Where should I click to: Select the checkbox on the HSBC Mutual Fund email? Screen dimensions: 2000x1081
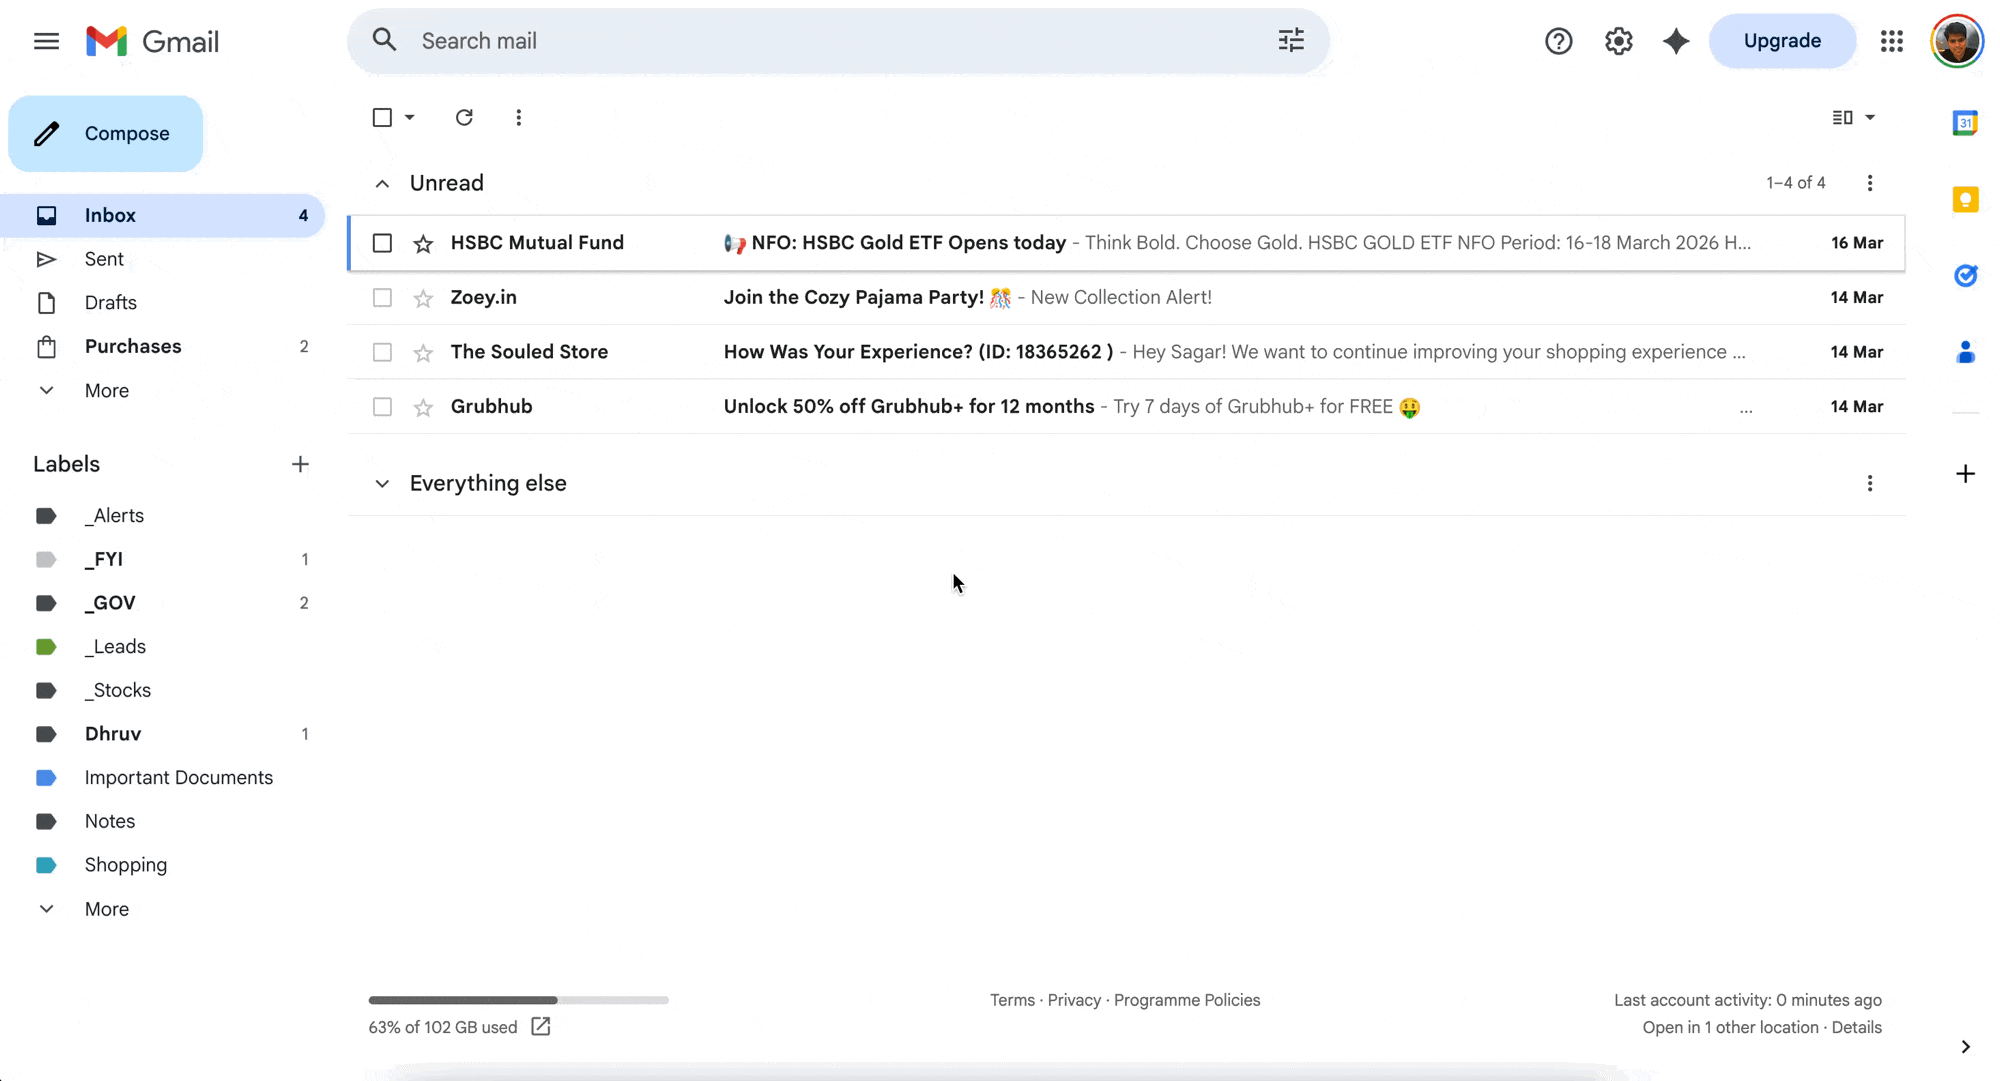[x=382, y=243]
